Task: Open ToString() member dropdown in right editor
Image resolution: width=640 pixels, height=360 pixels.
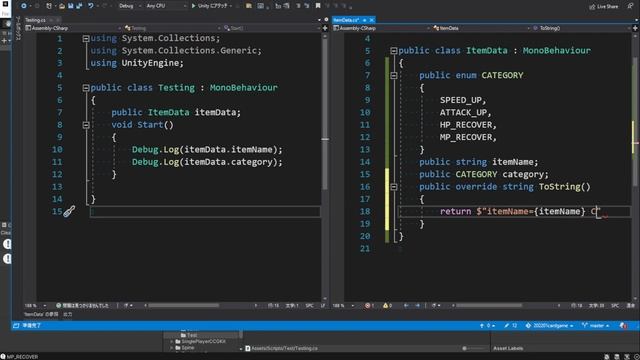Action: [x=582, y=28]
